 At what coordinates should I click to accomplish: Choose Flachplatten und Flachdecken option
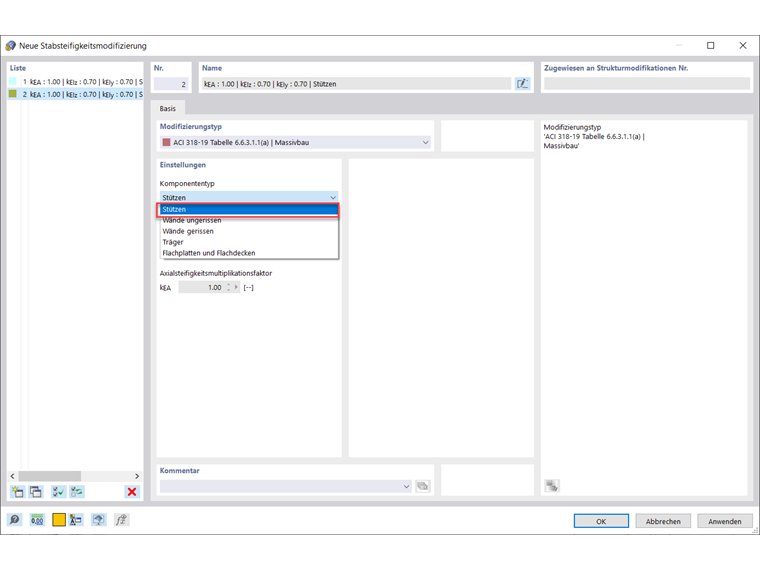[x=249, y=253]
